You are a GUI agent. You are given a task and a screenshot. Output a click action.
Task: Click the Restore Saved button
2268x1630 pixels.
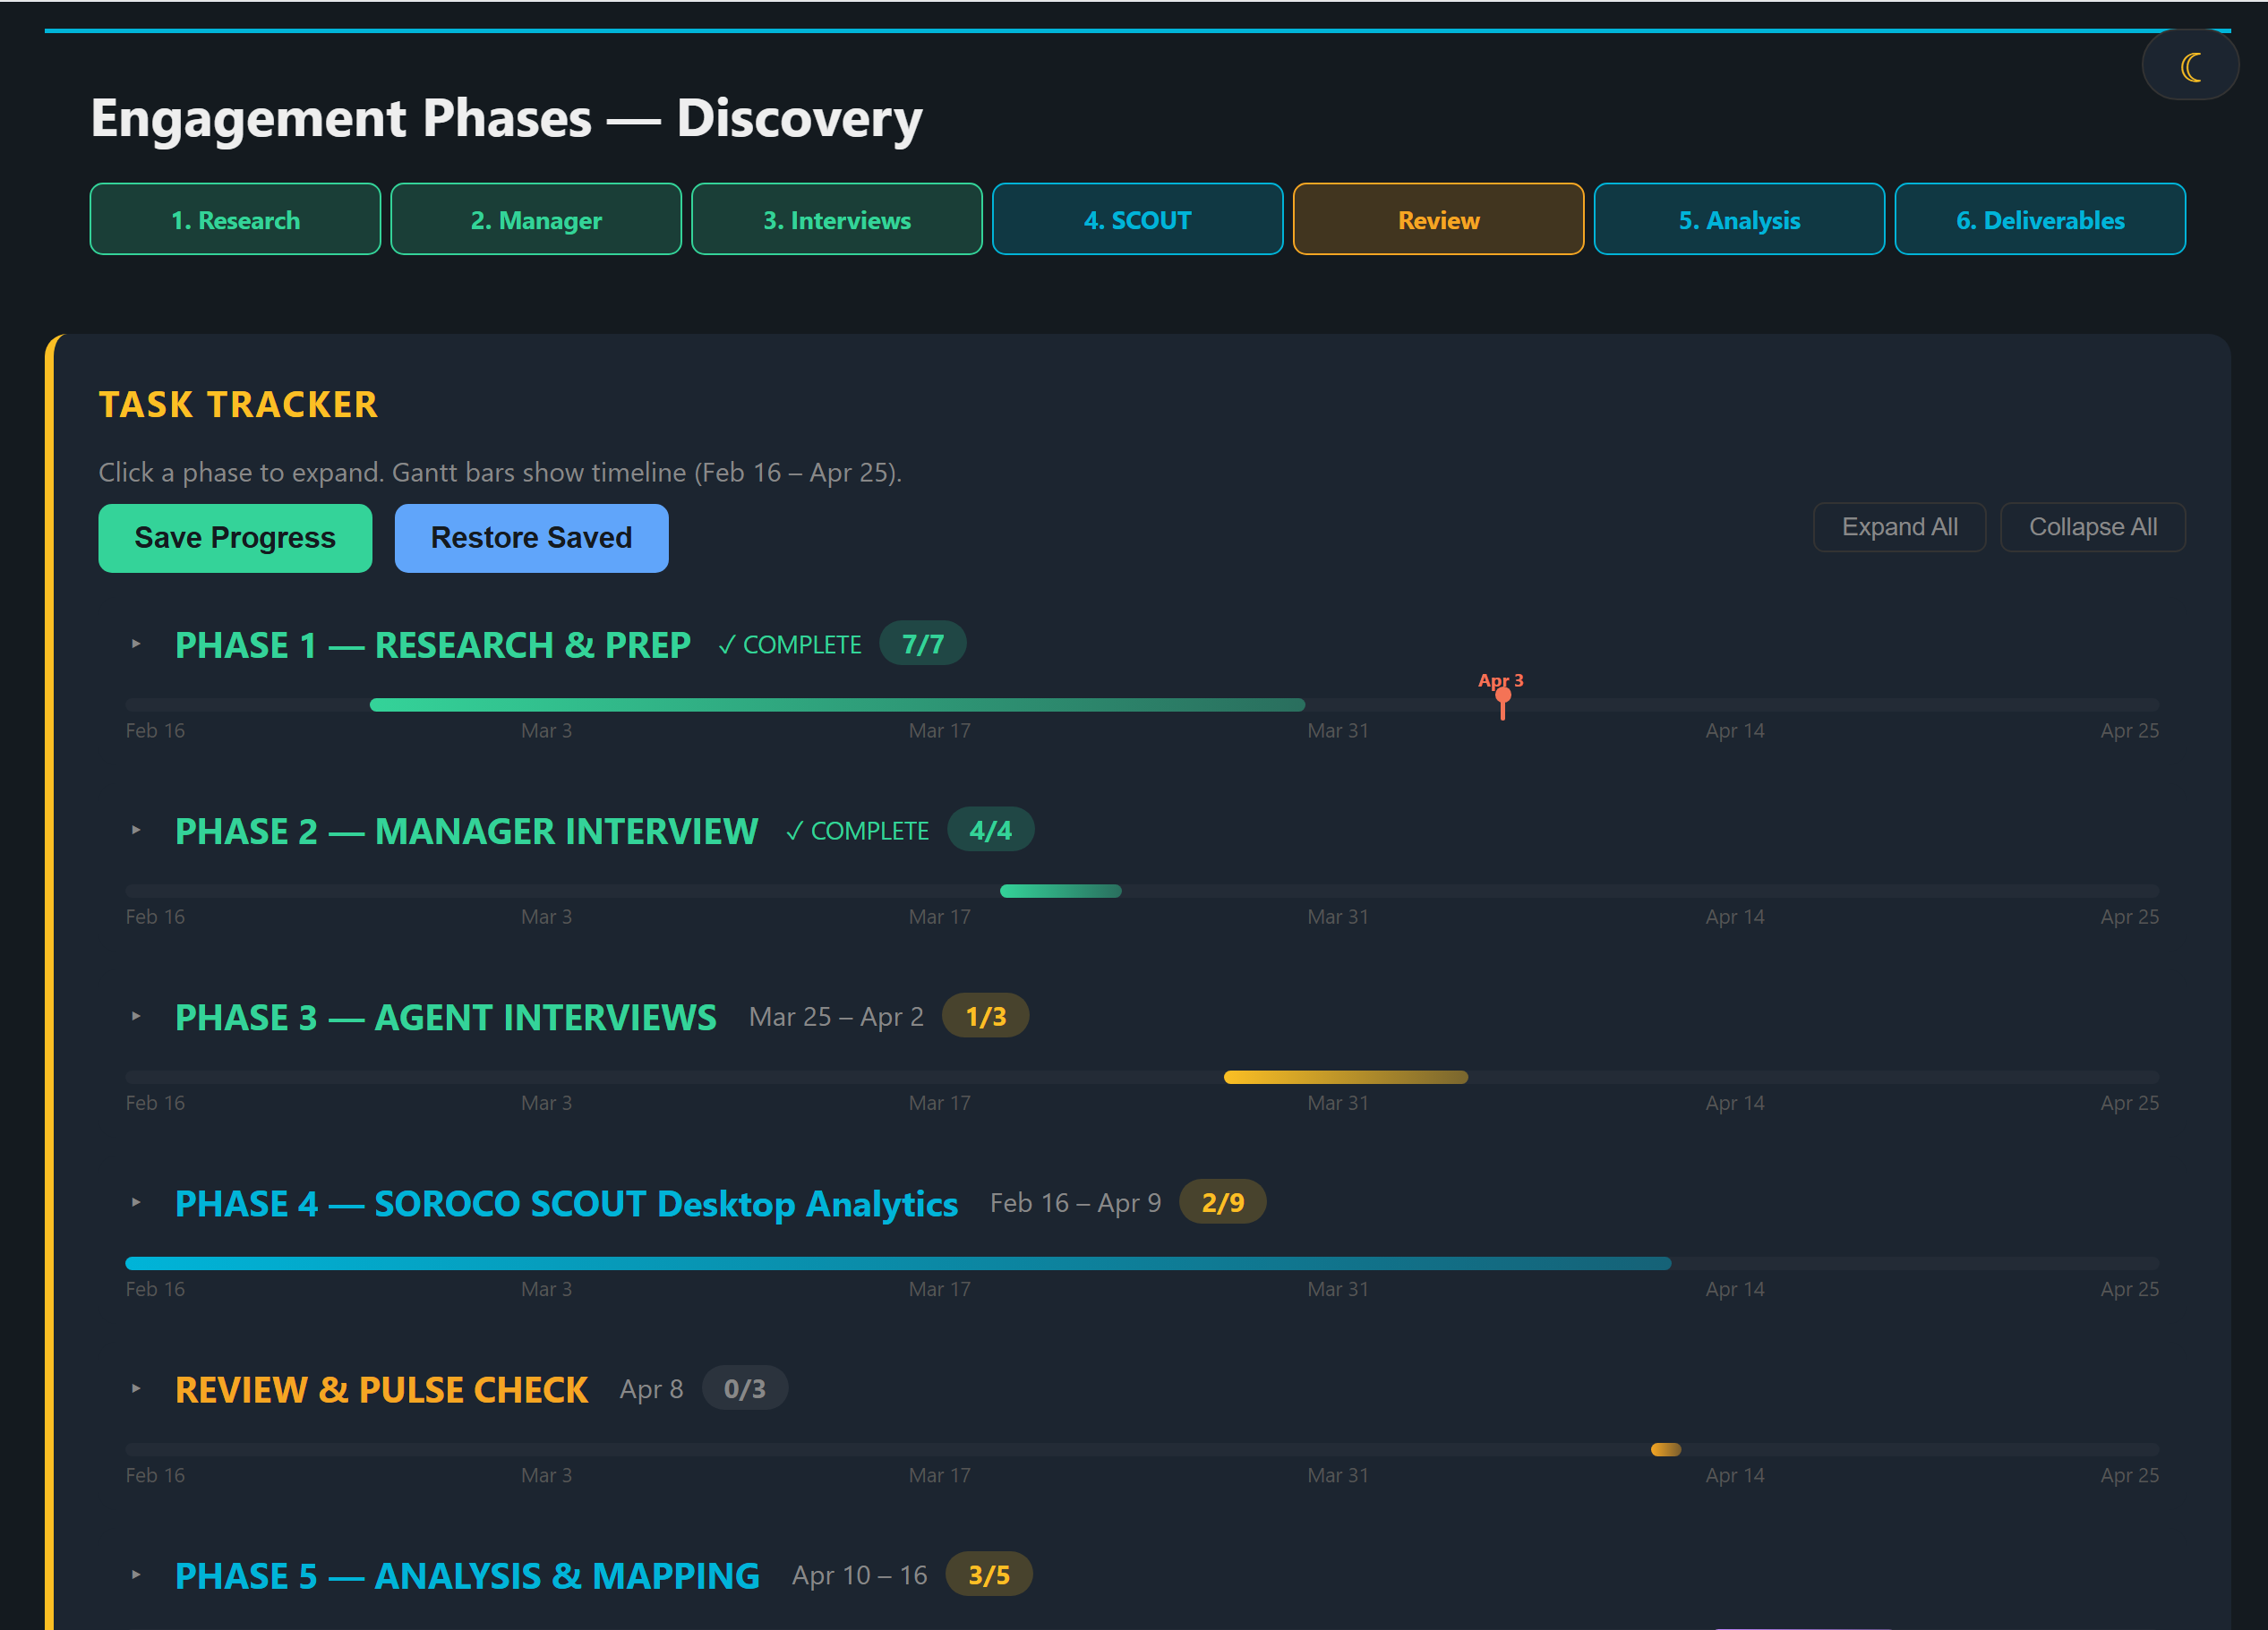pos(531,537)
